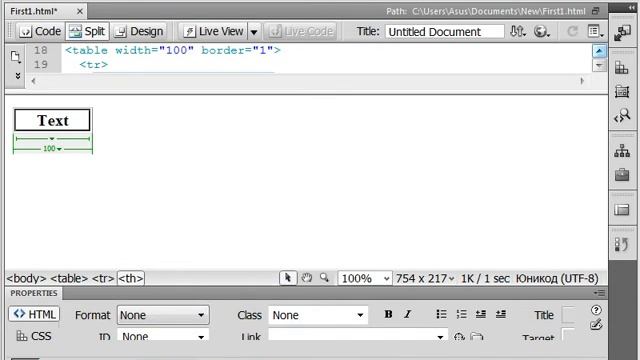The image size is (640, 360).
Task: Open the Format dropdown
Action: click(x=163, y=315)
